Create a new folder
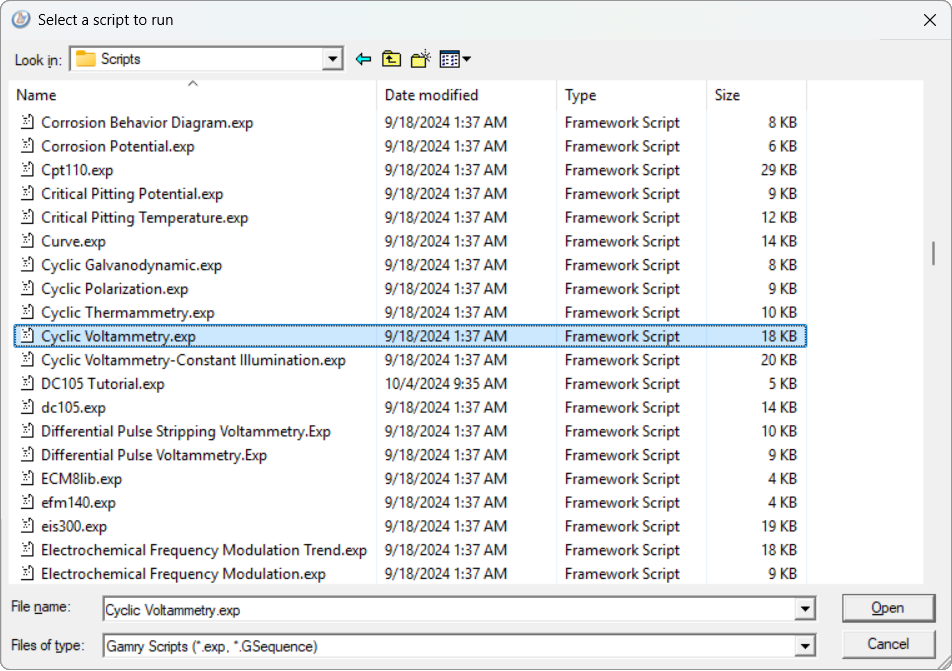952x671 pixels. [421, 59]
